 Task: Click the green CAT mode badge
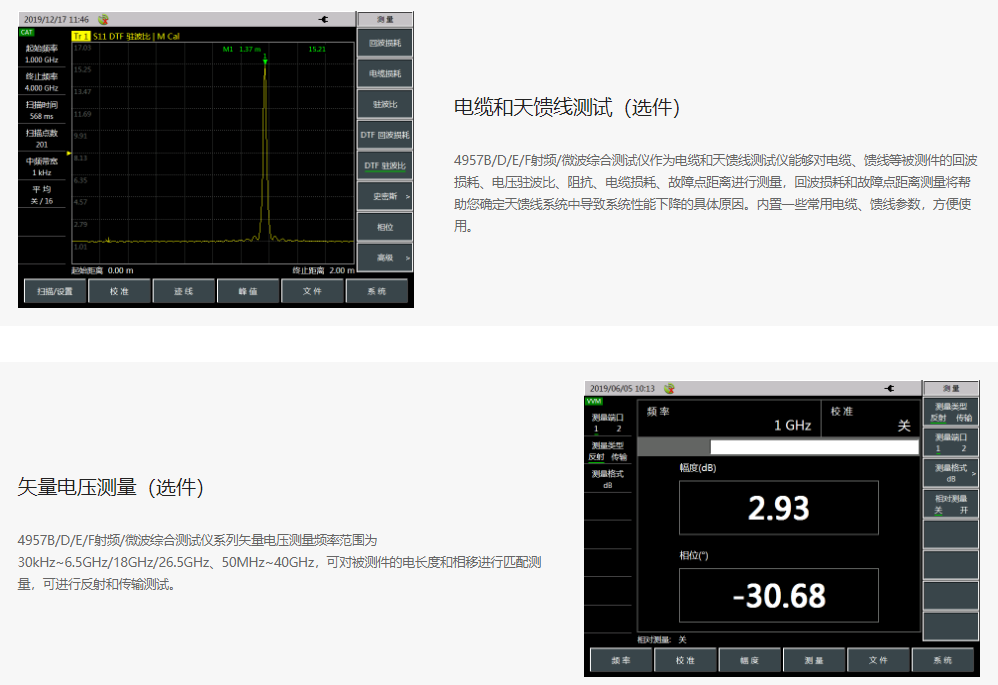27,33
